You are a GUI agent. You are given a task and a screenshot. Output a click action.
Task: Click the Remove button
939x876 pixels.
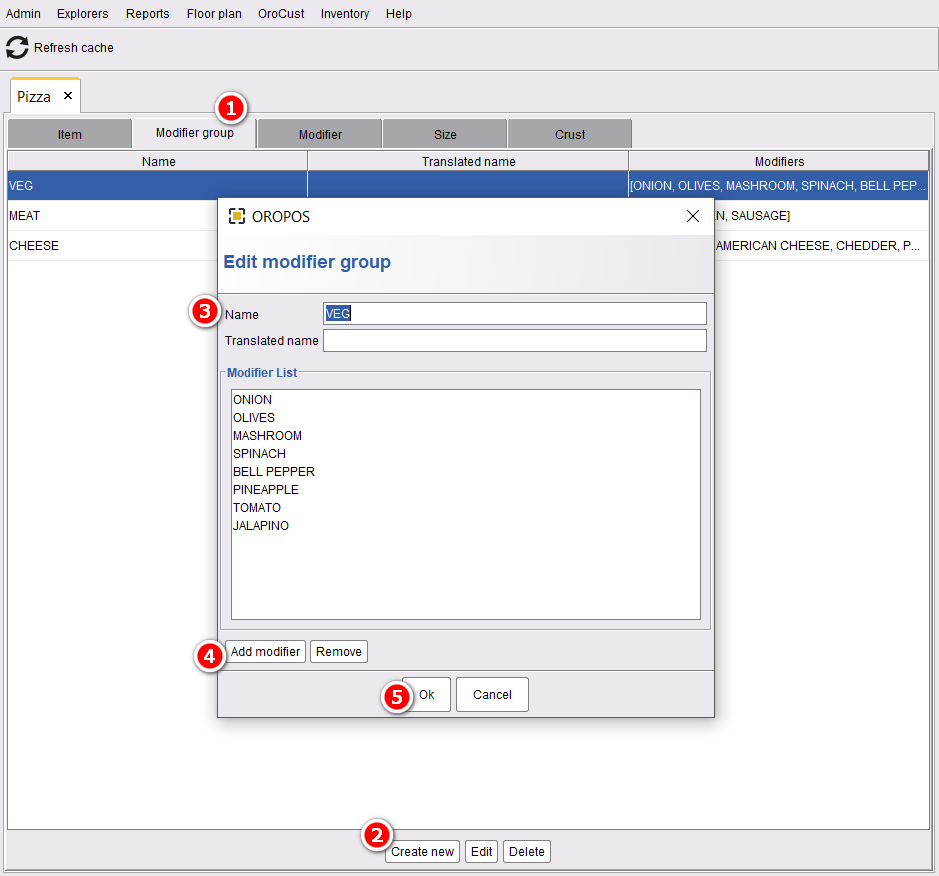tap(339, 651)
